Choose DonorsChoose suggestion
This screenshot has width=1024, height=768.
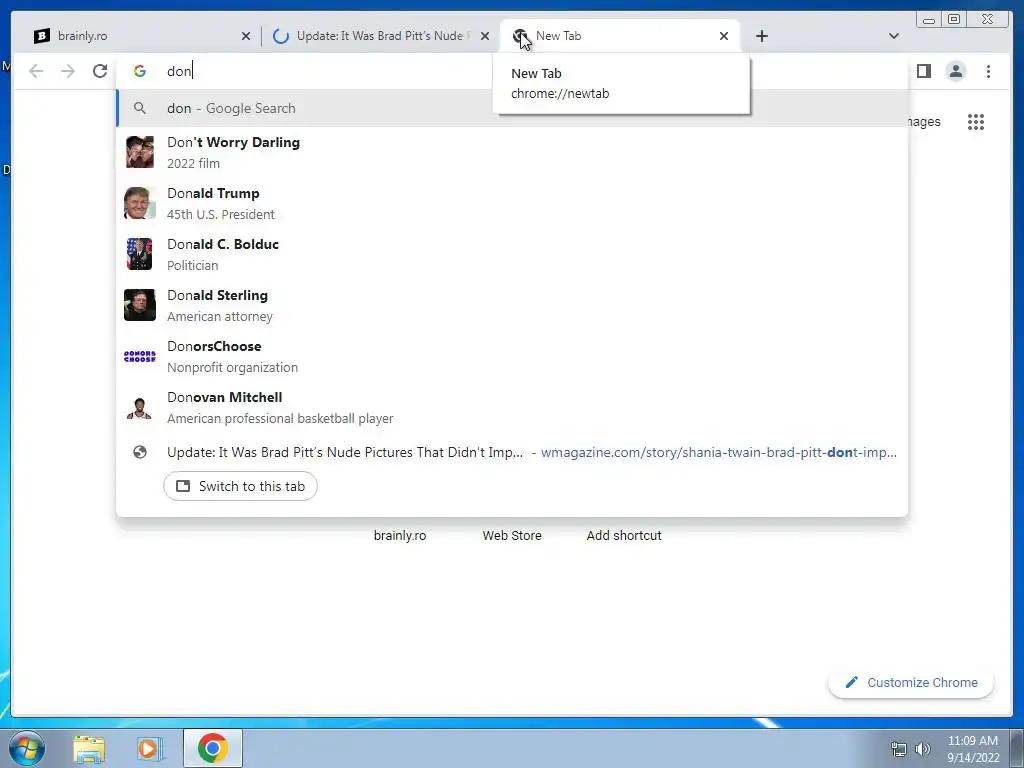pos(513,356)
